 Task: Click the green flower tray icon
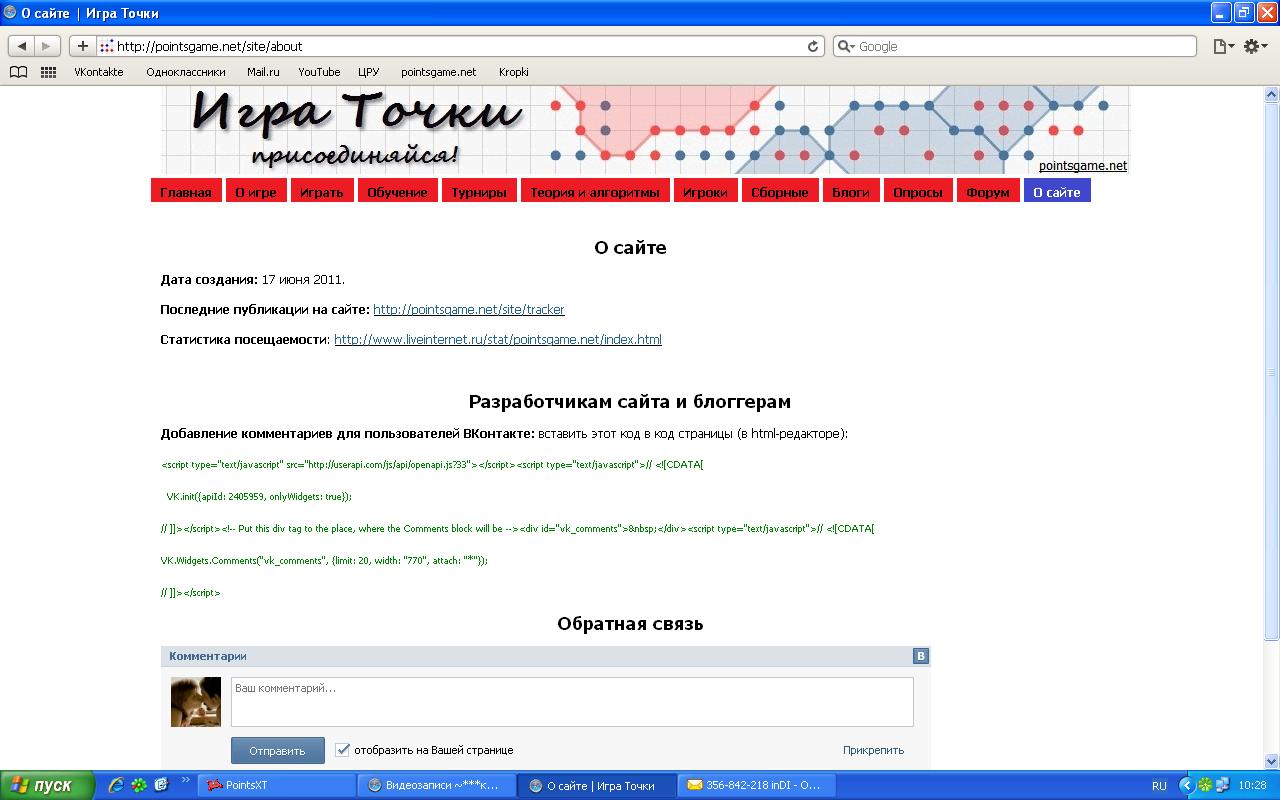[1205, 786]
